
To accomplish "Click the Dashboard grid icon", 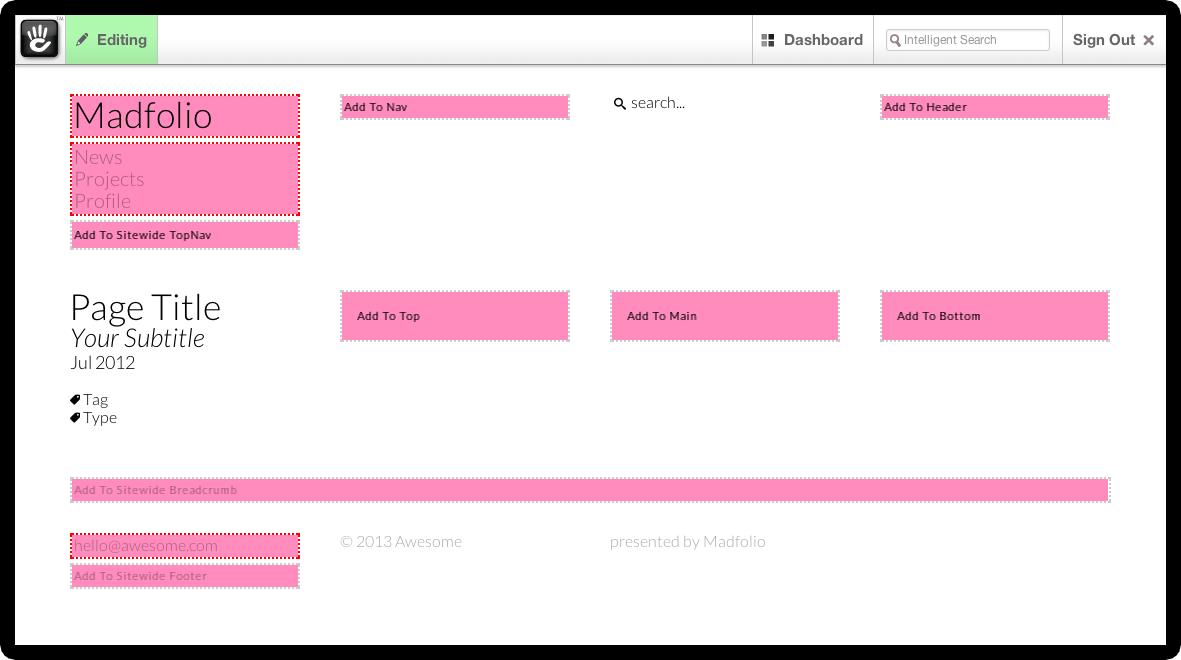I will point(768,40).
